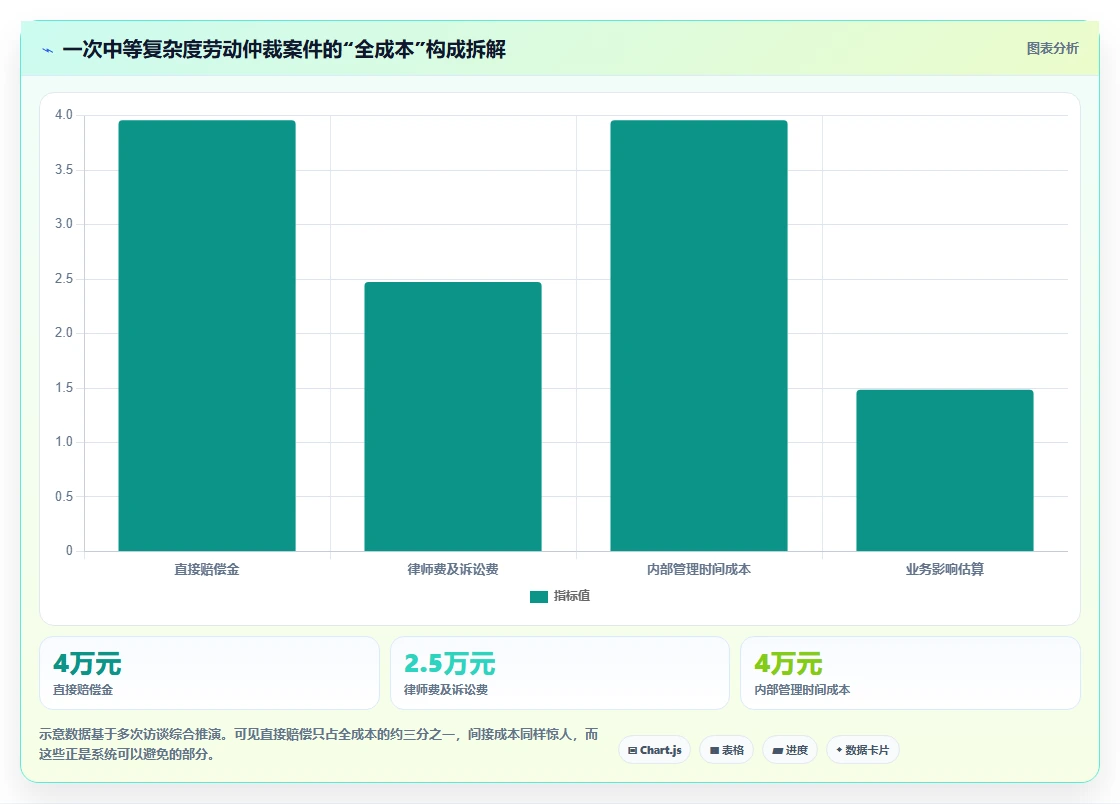Click the 律师费及诉讼费 bar in the chart
The image size is (1120, 804).
[x=453, y=416]
